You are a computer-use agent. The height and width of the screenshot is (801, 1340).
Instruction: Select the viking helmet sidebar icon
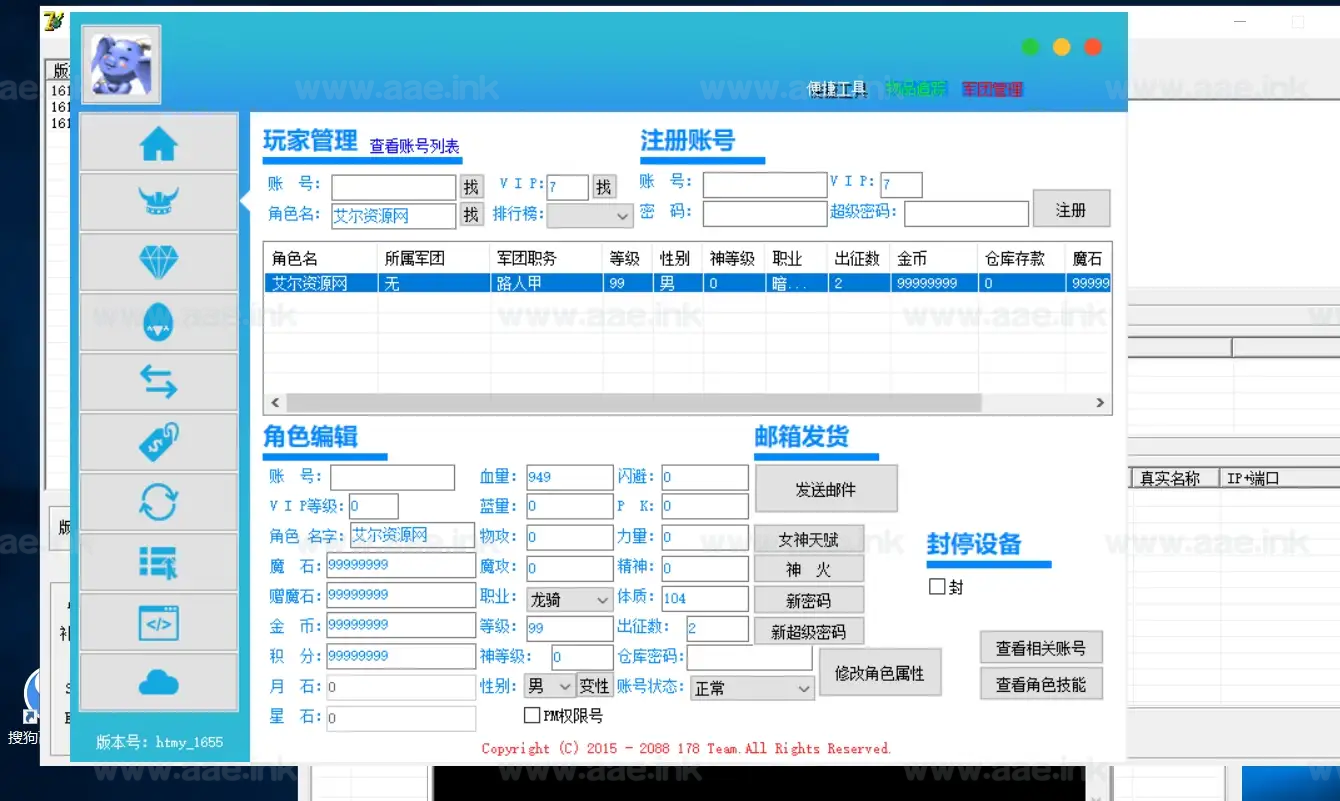tap(158, 203)
